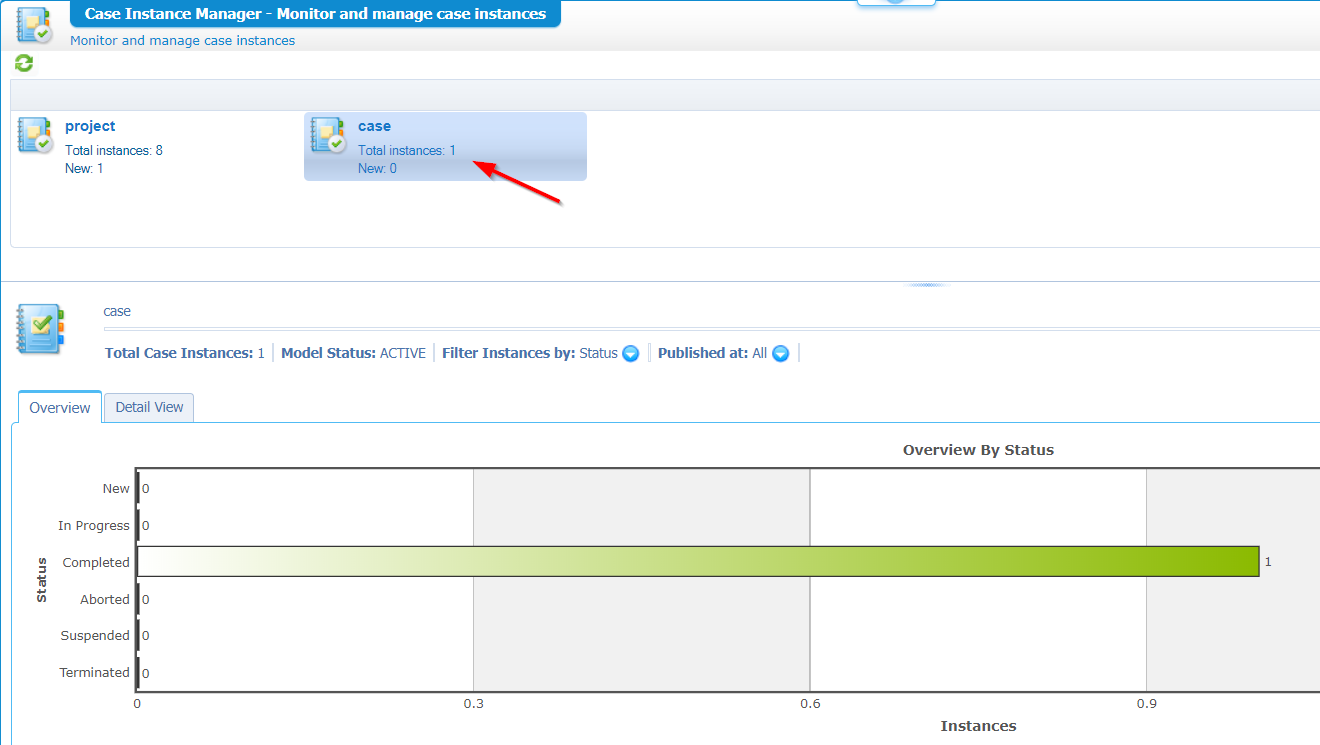The image size is (1320, 745).
Task: Open the Filter Instances by Status dropdown
Action: pyautogui.click(x=631, y=354)
